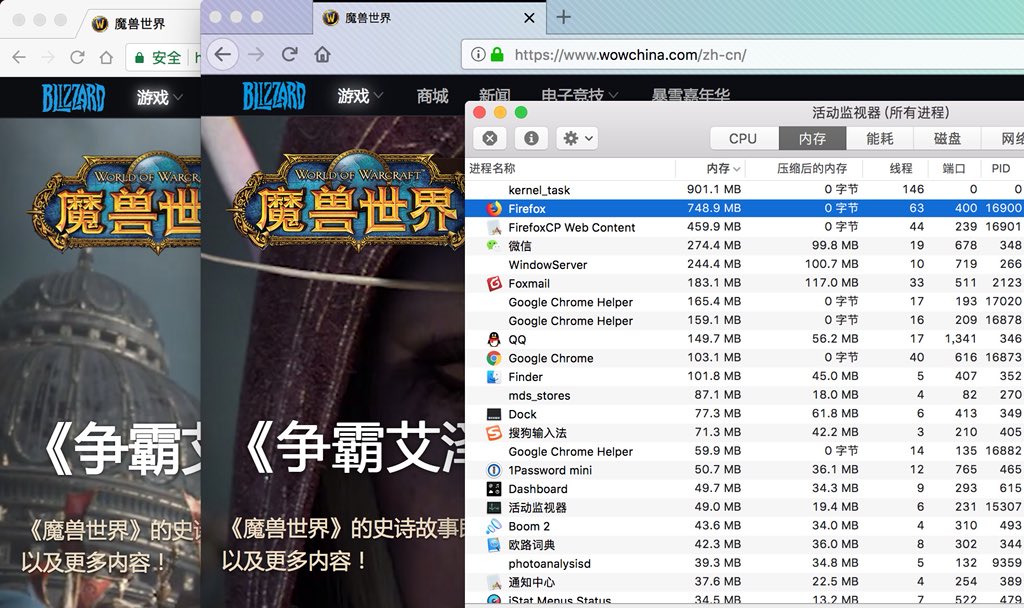Go to the Firefox home page icon
The width and height of the screenshot is (1024, 608).
click(x=322, y=54)
